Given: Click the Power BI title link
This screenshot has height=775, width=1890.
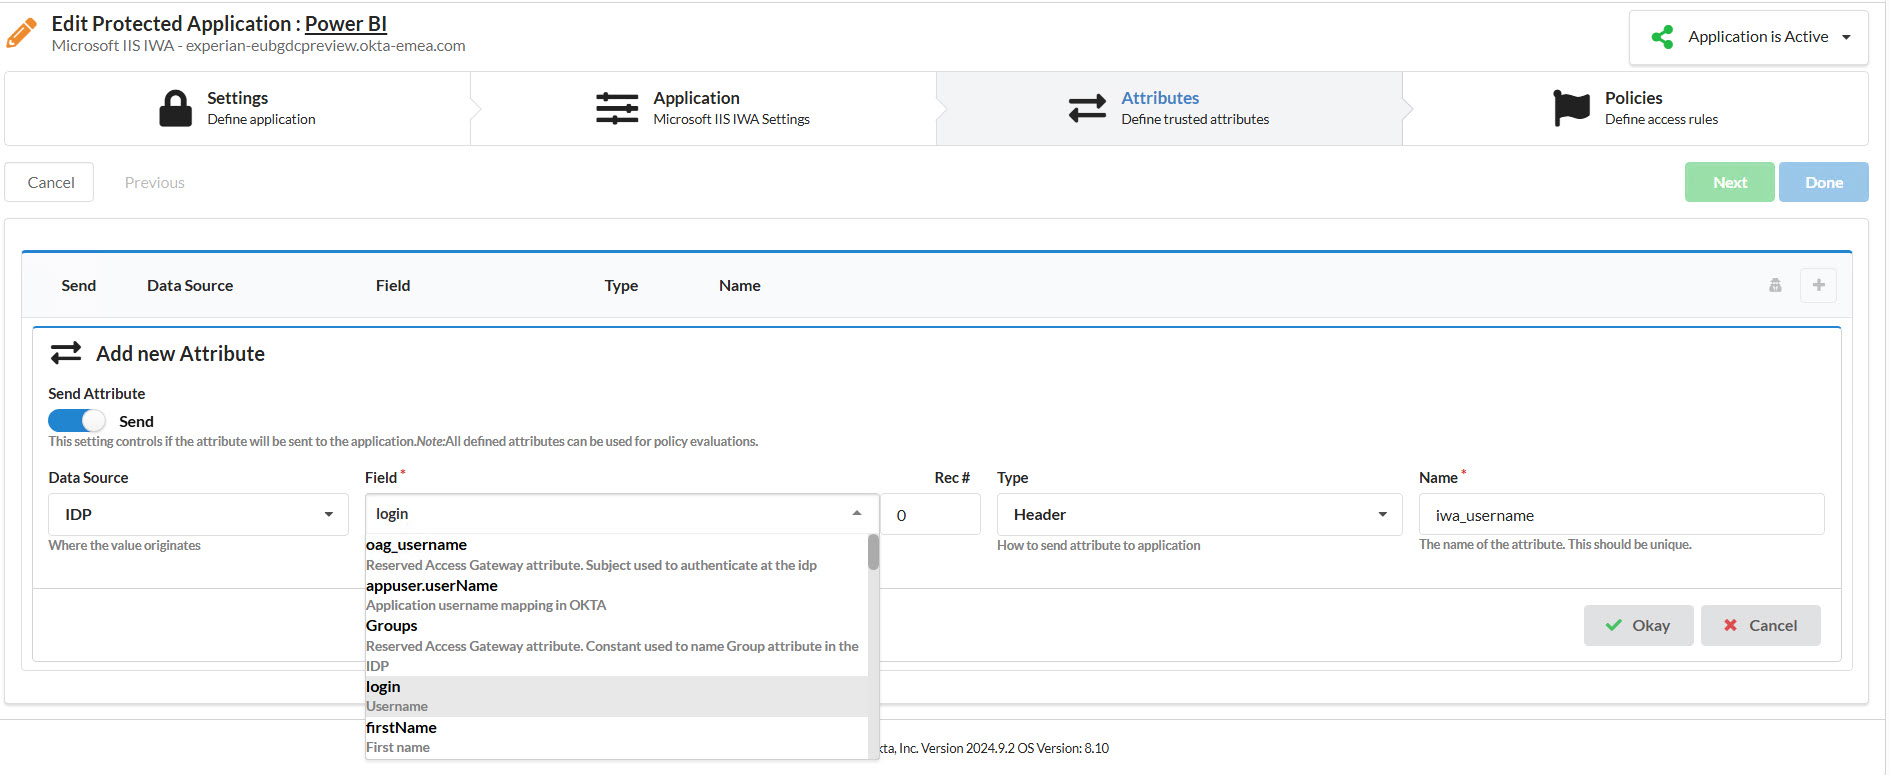Looking at the screenshot, I should tap(345, 24).
